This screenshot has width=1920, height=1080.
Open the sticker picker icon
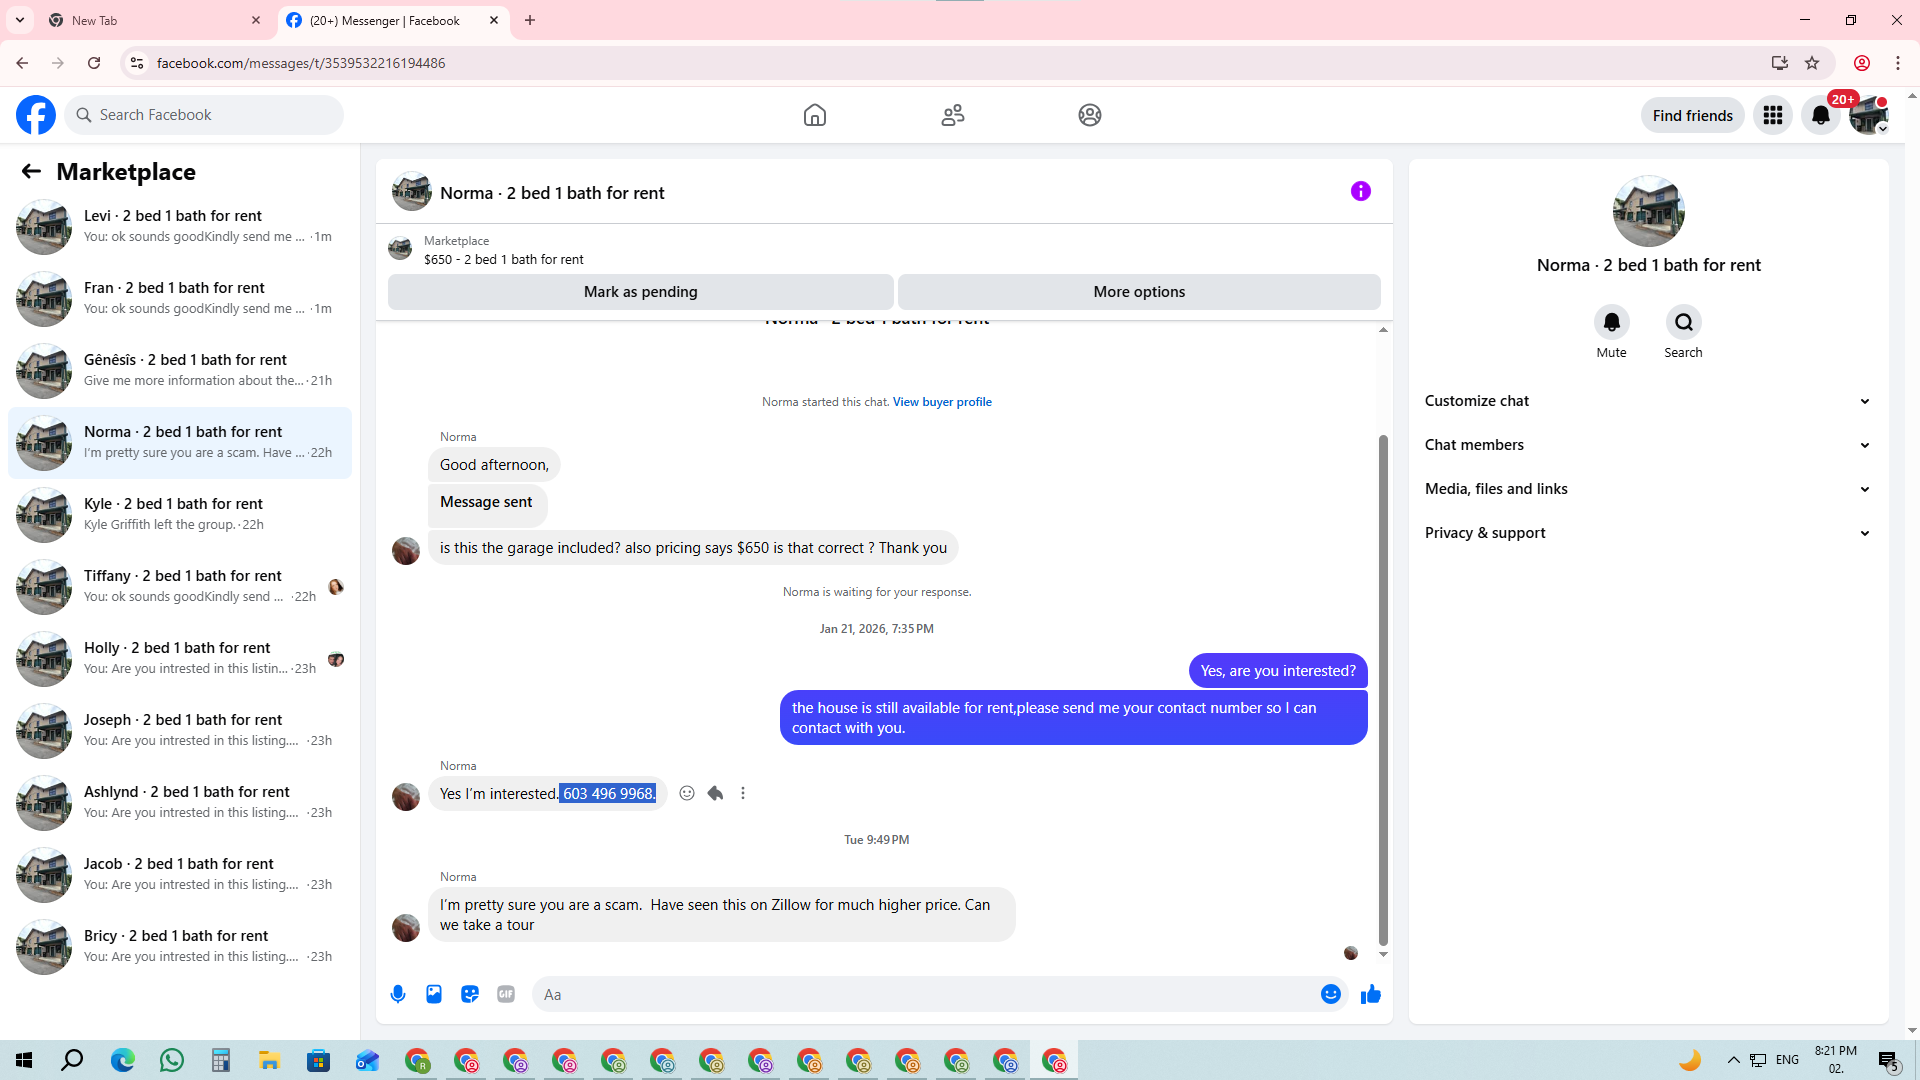[470, 994]
